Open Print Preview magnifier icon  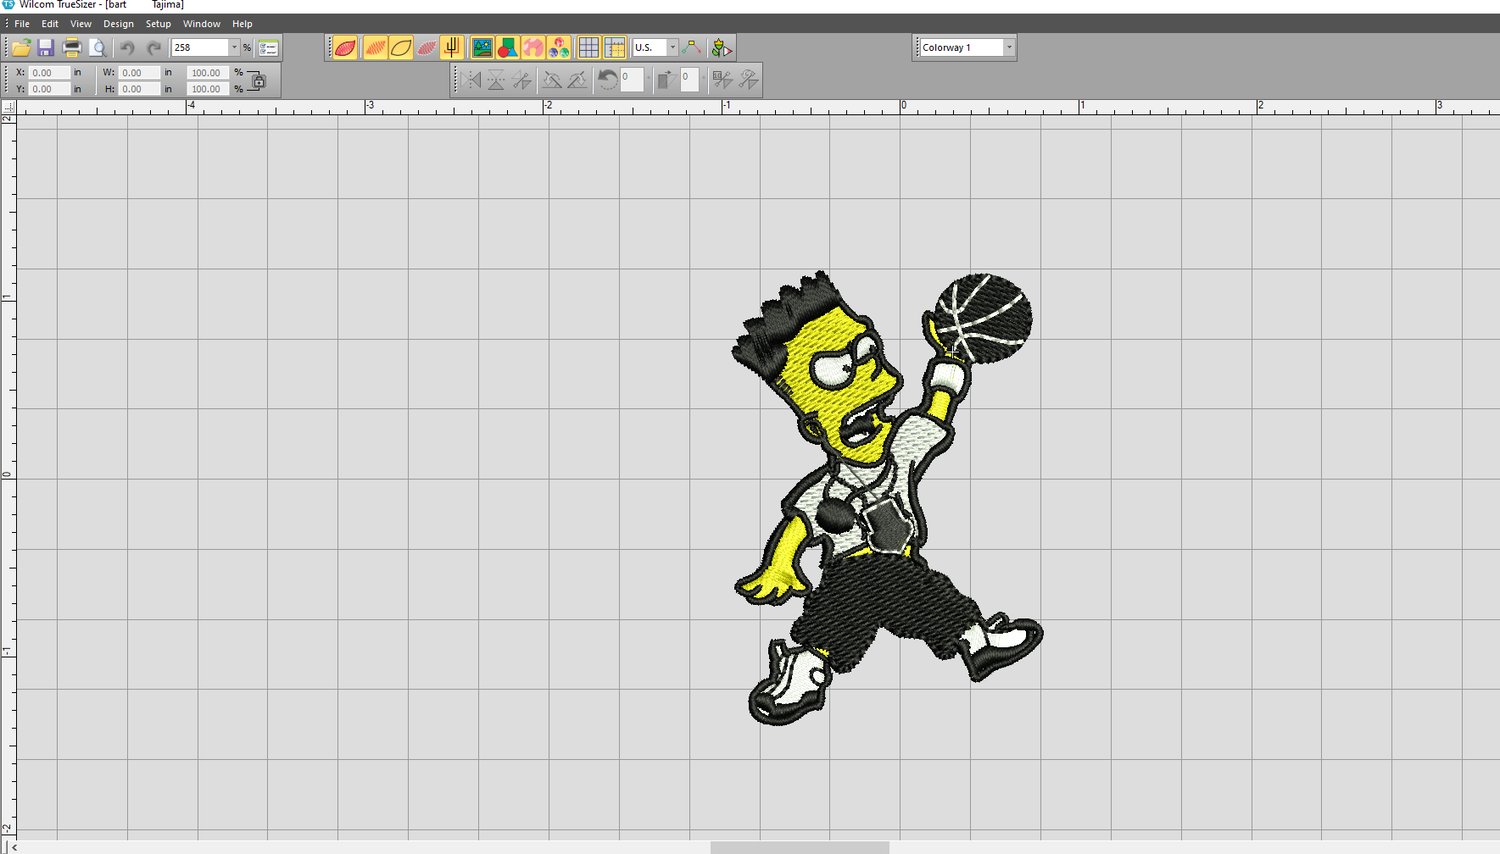97,47
